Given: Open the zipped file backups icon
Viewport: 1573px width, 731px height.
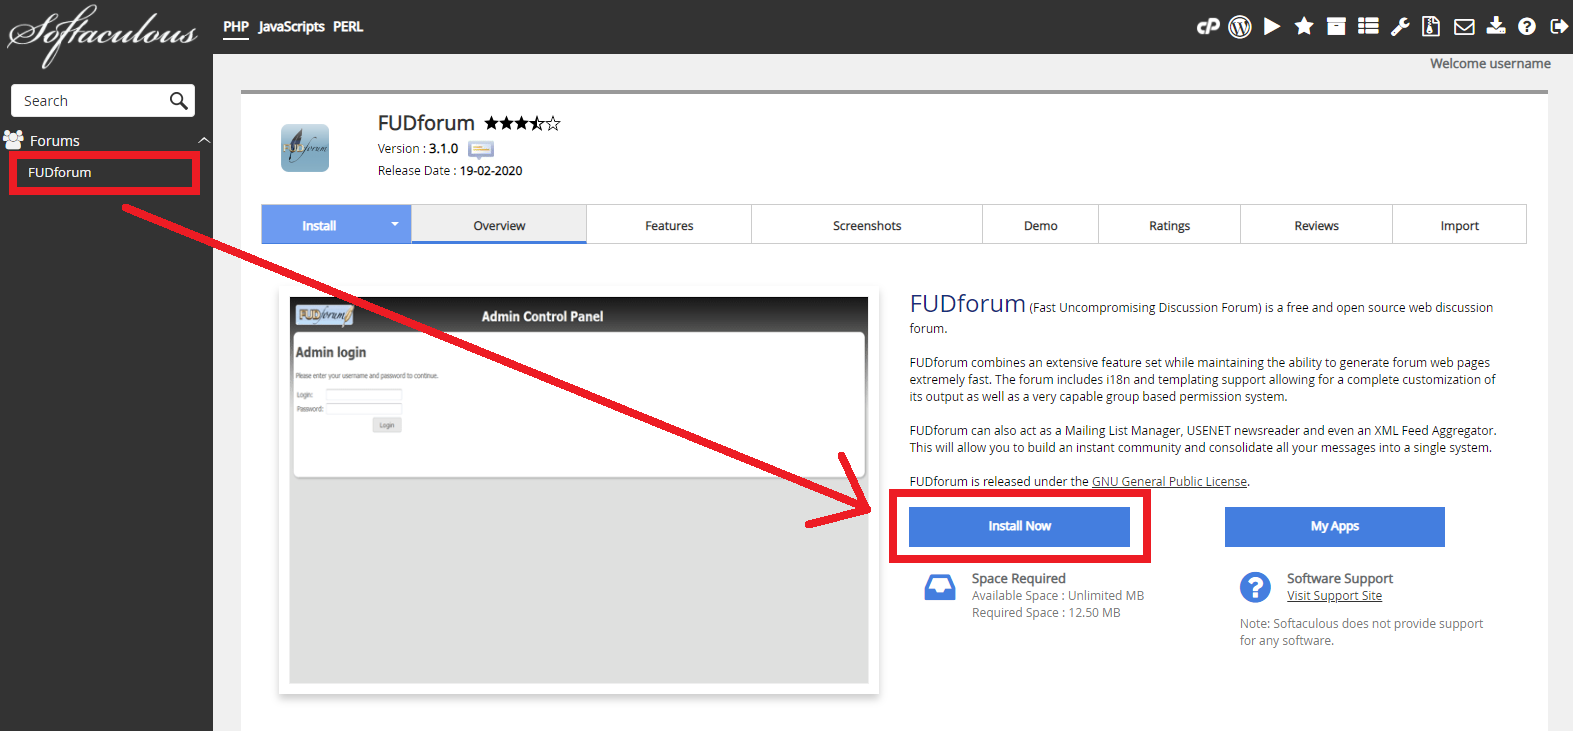Looking at the screenshot, I should [x=1432, y=27].
